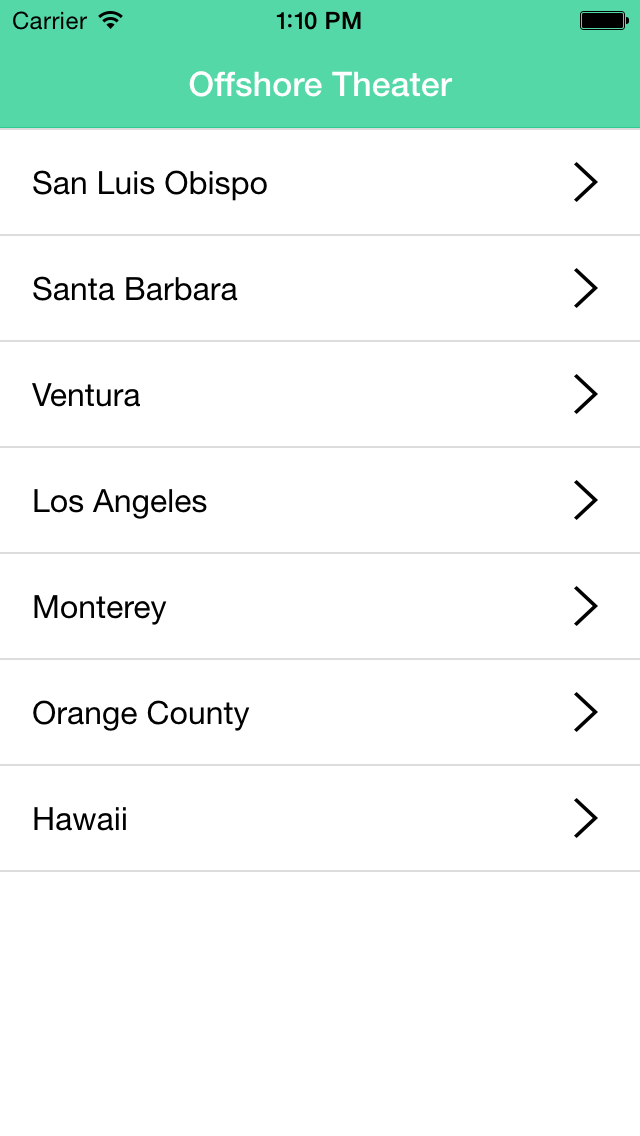The image size is (640, 1136).
Task: Tap the Offshore Theater title
Action: (320, 85)
